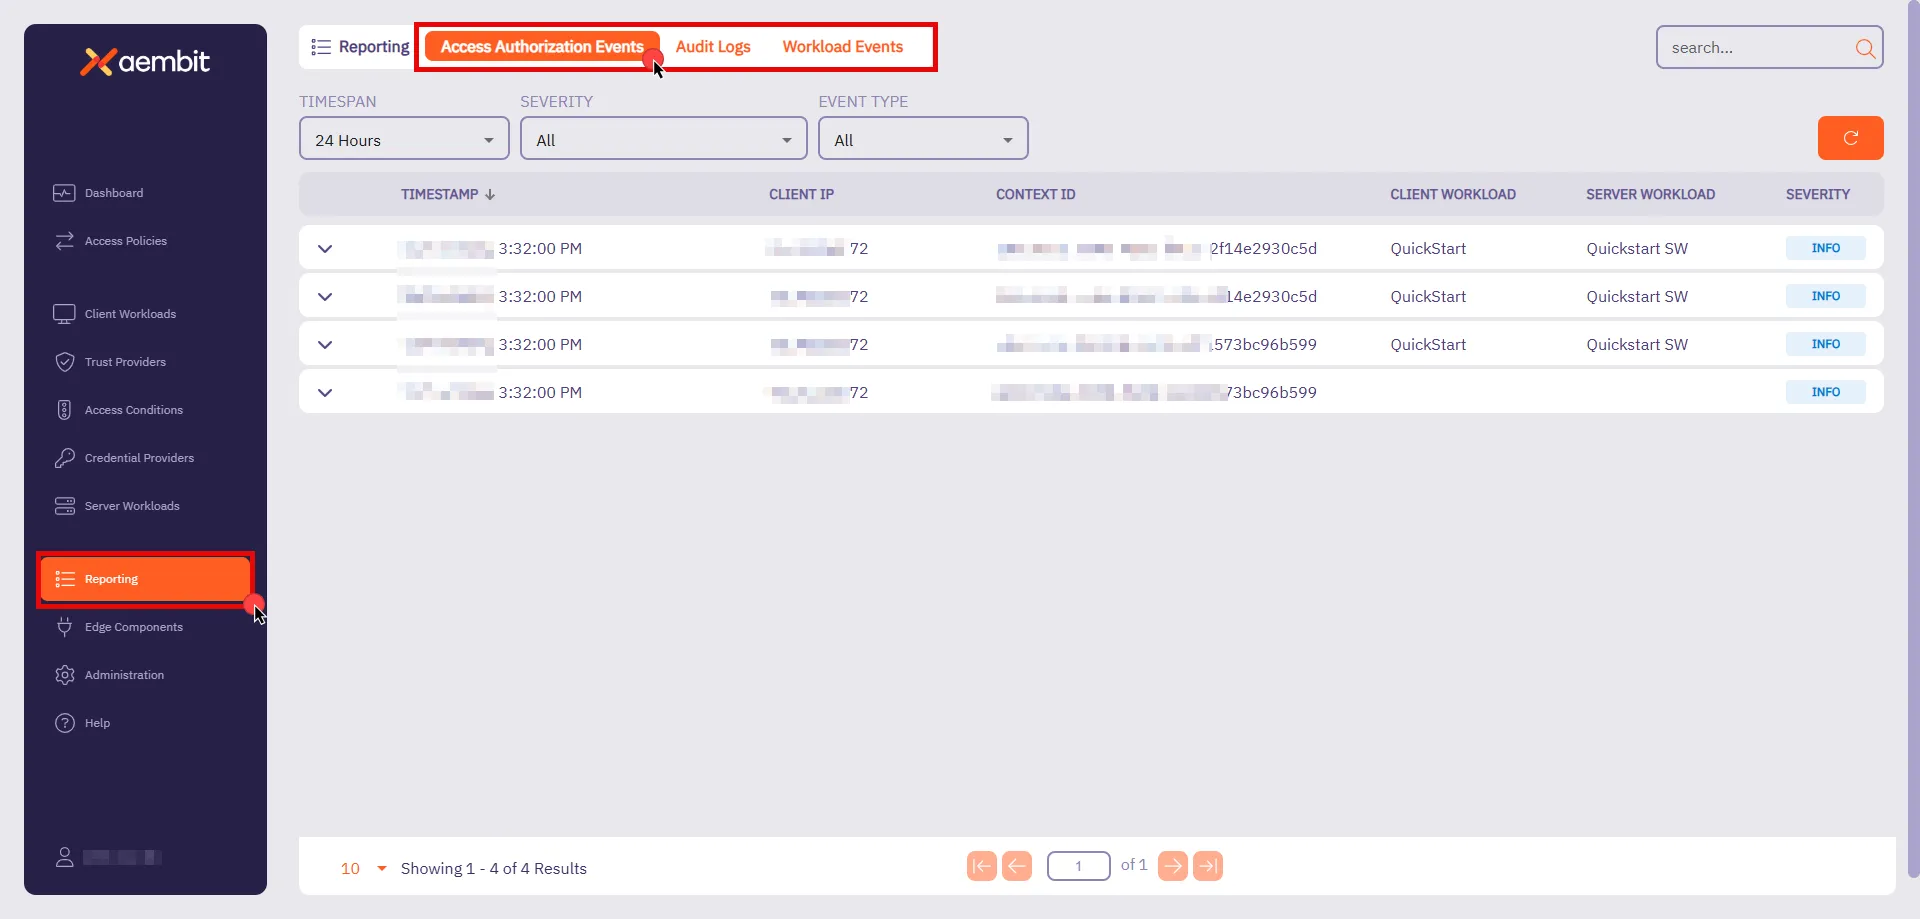Click Quickstart SW in 573bc96b599 row

pos(1637,345)
